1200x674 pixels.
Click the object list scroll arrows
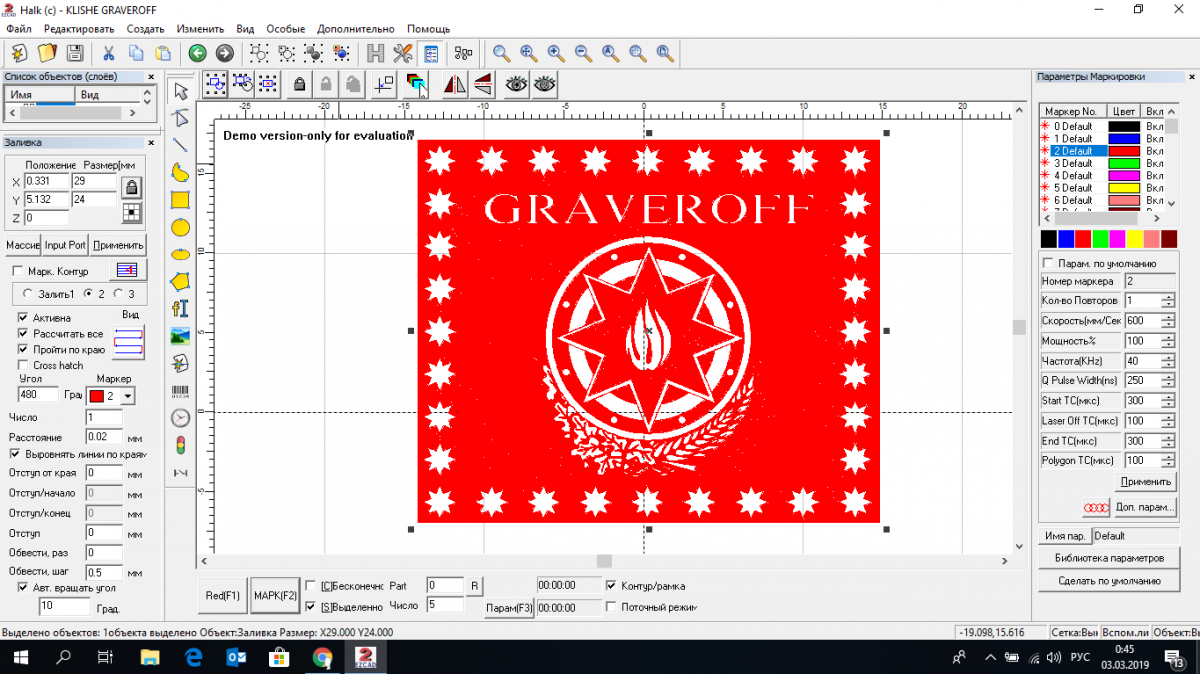click(148, 96)
